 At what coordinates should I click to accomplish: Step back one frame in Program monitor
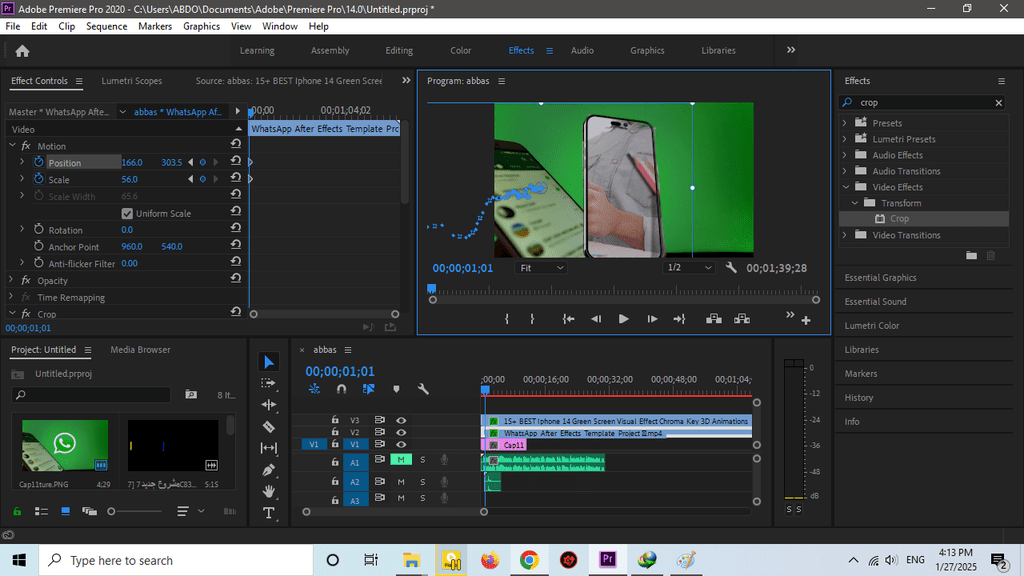click(x=596, y=319)
